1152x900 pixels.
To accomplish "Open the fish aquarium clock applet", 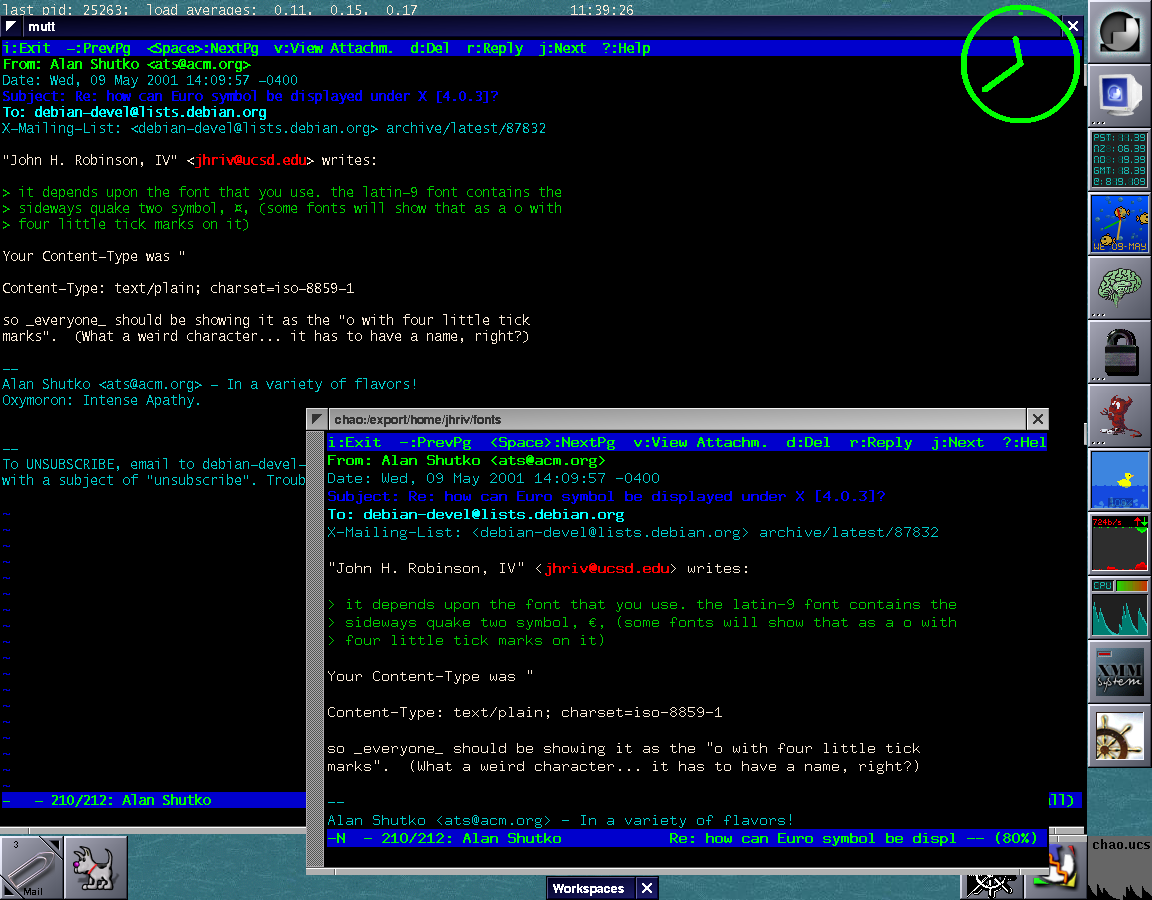I will 1119,223.
